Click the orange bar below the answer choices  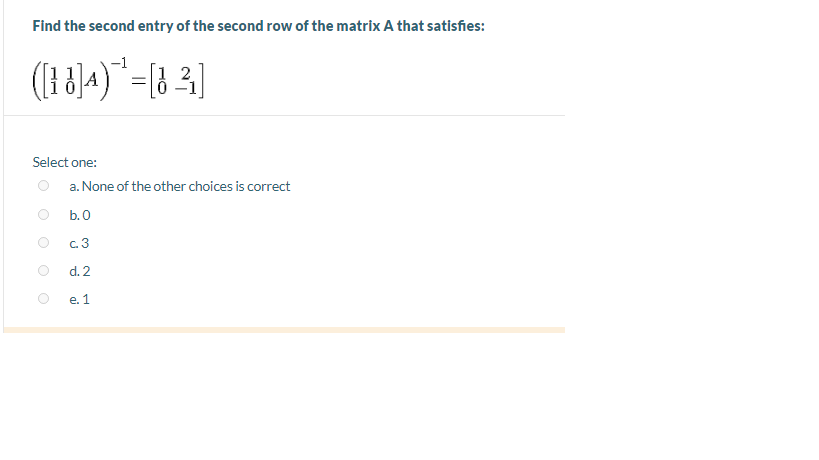pos(284,330)
